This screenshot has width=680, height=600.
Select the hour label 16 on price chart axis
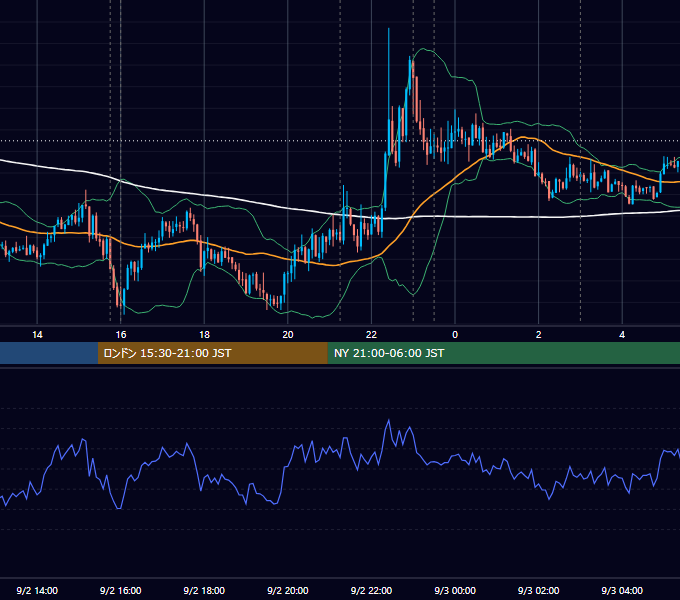(121, 335)
